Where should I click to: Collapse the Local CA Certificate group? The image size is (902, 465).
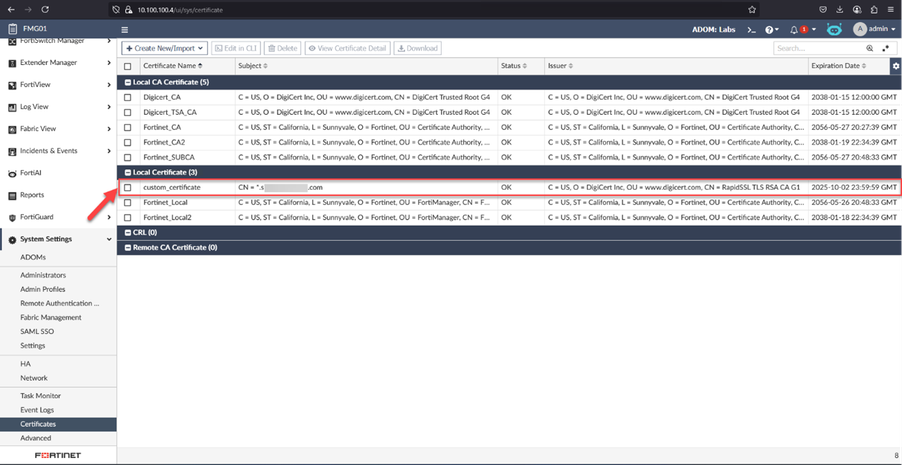tap(128, 82)
